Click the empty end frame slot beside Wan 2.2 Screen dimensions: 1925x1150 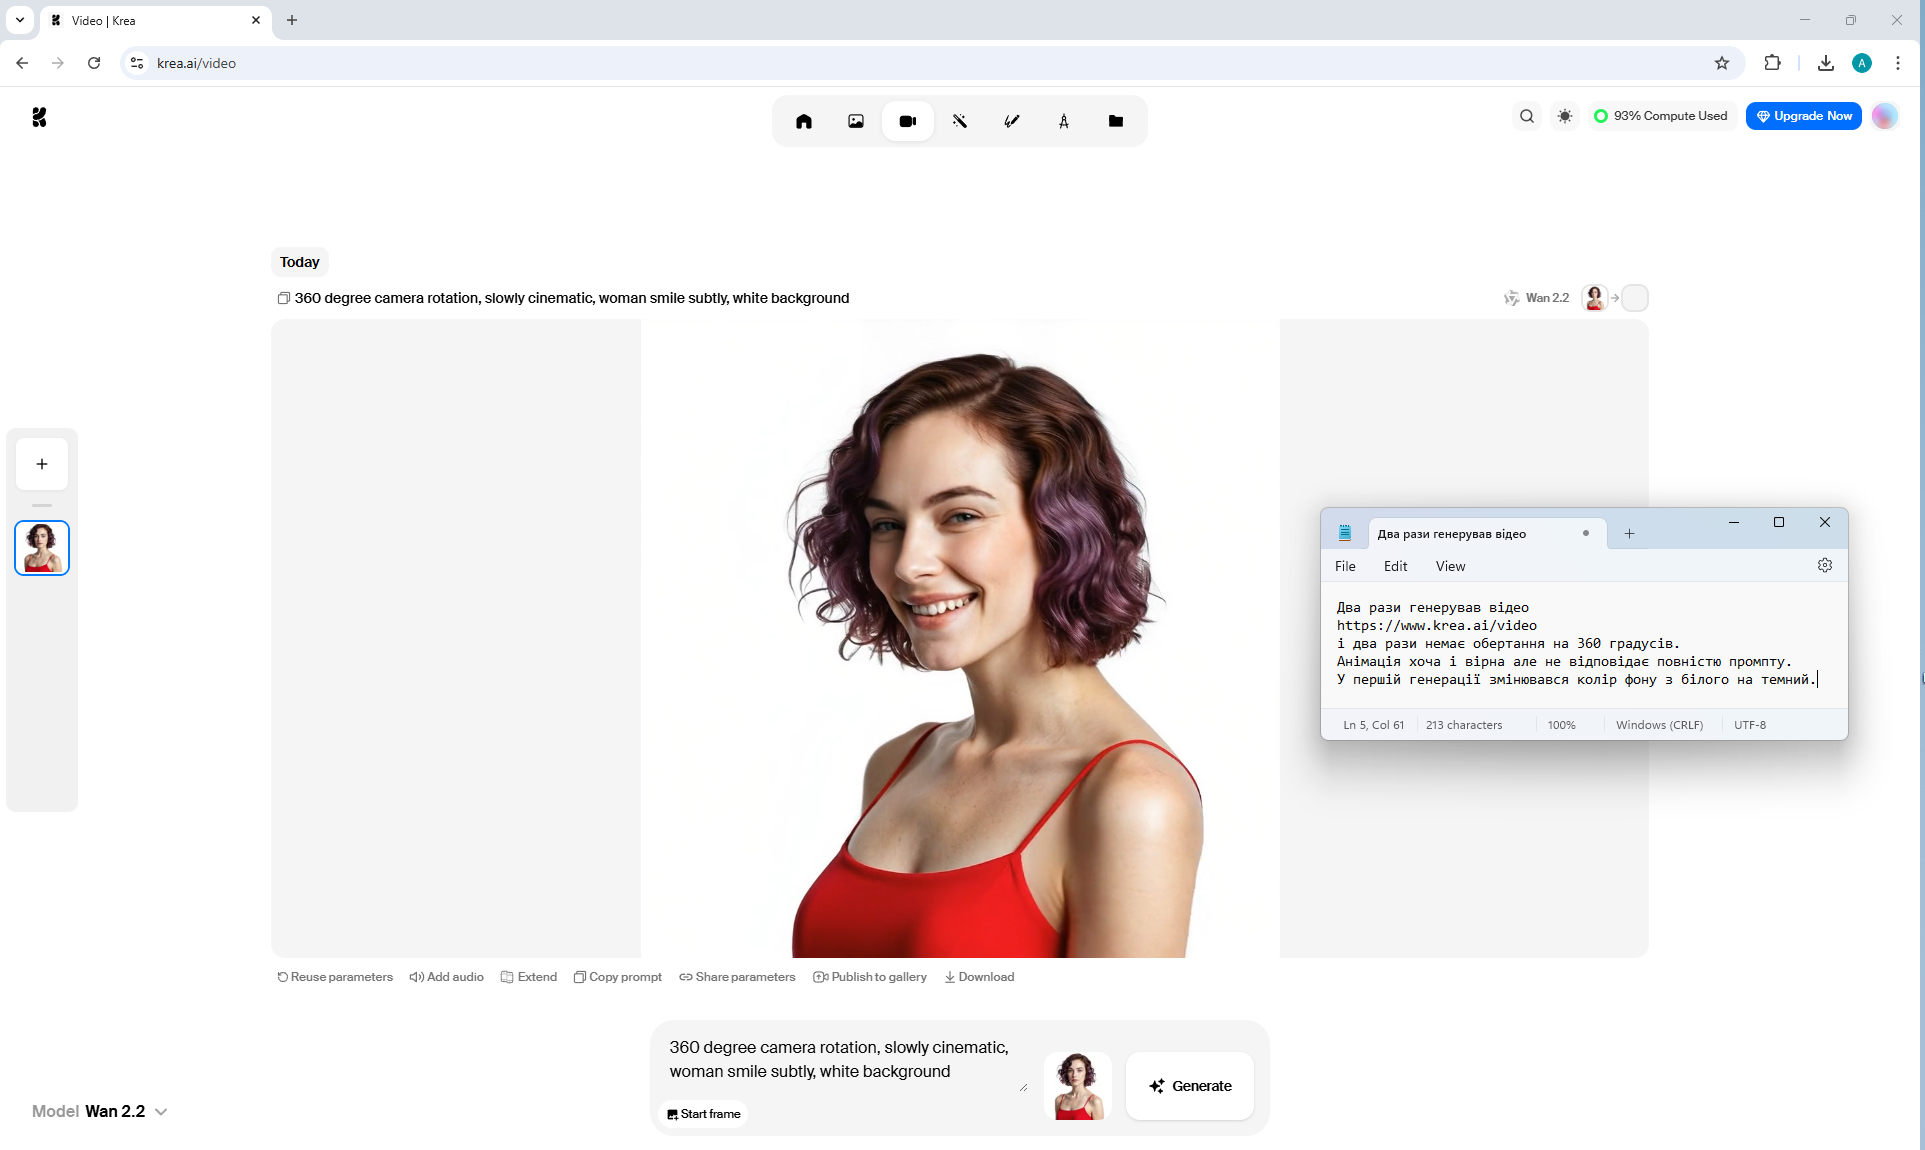click(x=1635, y=298)
